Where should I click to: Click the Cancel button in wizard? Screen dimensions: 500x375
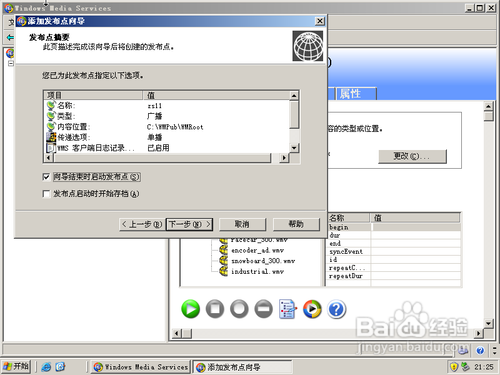tap(242, 224)
